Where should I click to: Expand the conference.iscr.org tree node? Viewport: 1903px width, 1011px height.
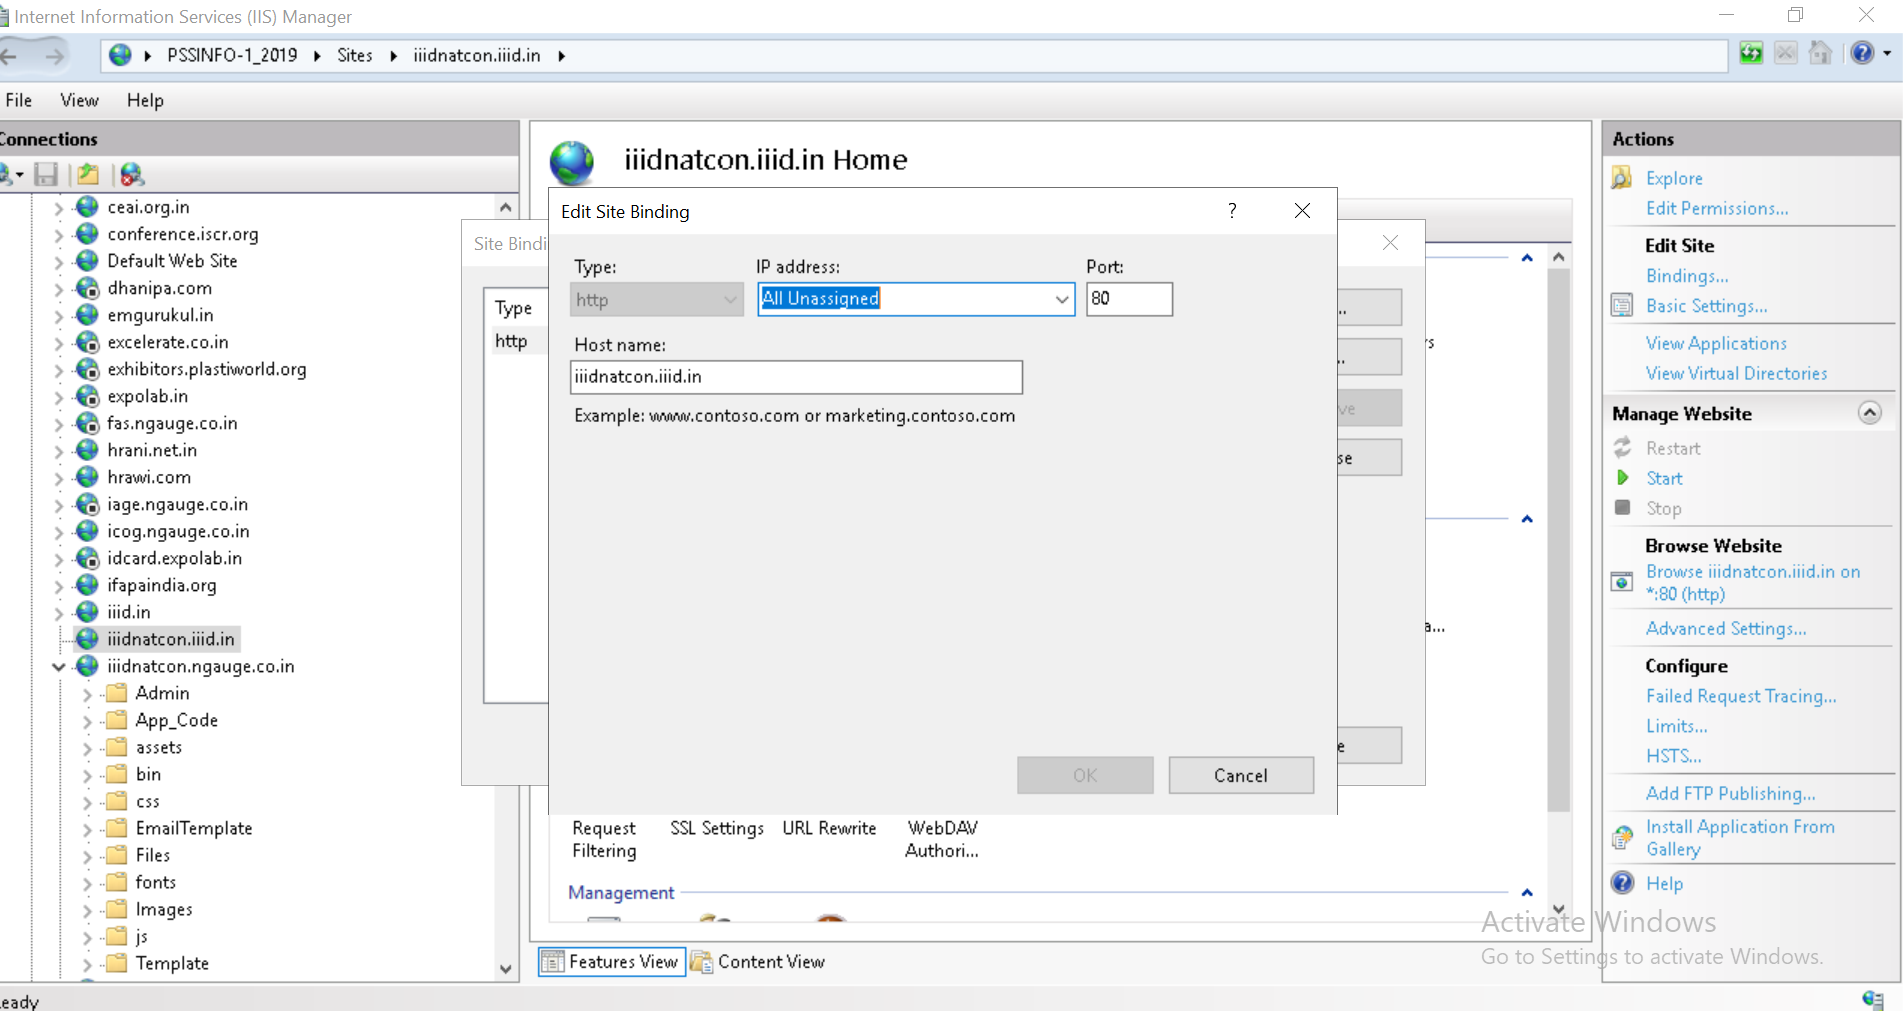(59, 235)
